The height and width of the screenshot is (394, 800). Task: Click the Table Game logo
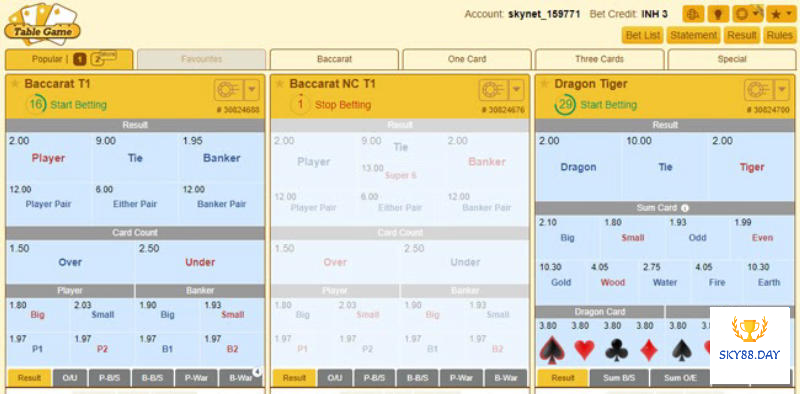click(x=42, y=24)
